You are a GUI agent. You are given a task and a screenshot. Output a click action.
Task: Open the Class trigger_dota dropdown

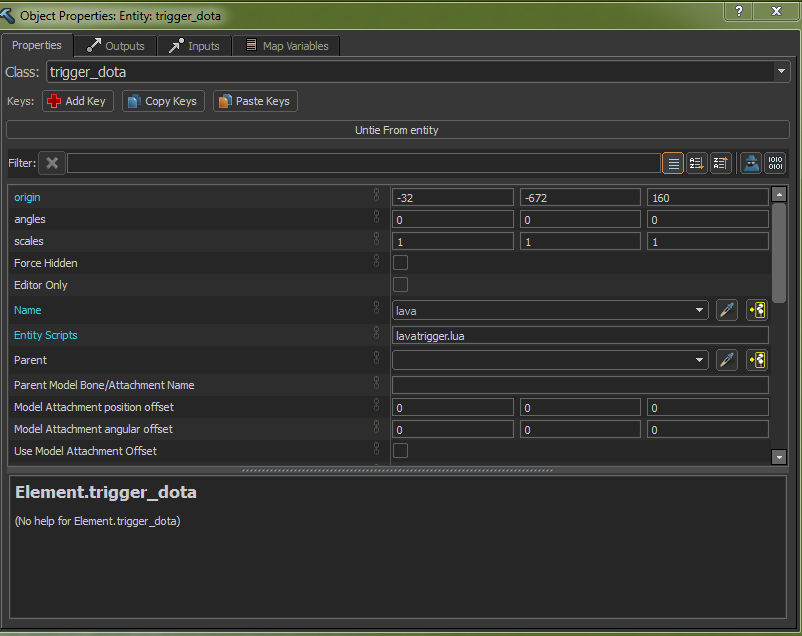tap(781, 72)
